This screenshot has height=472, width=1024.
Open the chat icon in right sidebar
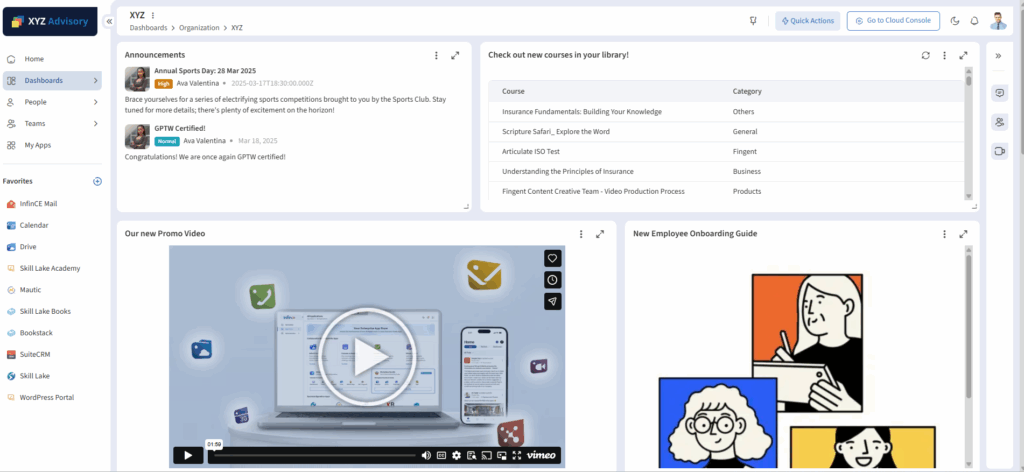(999, 93)
